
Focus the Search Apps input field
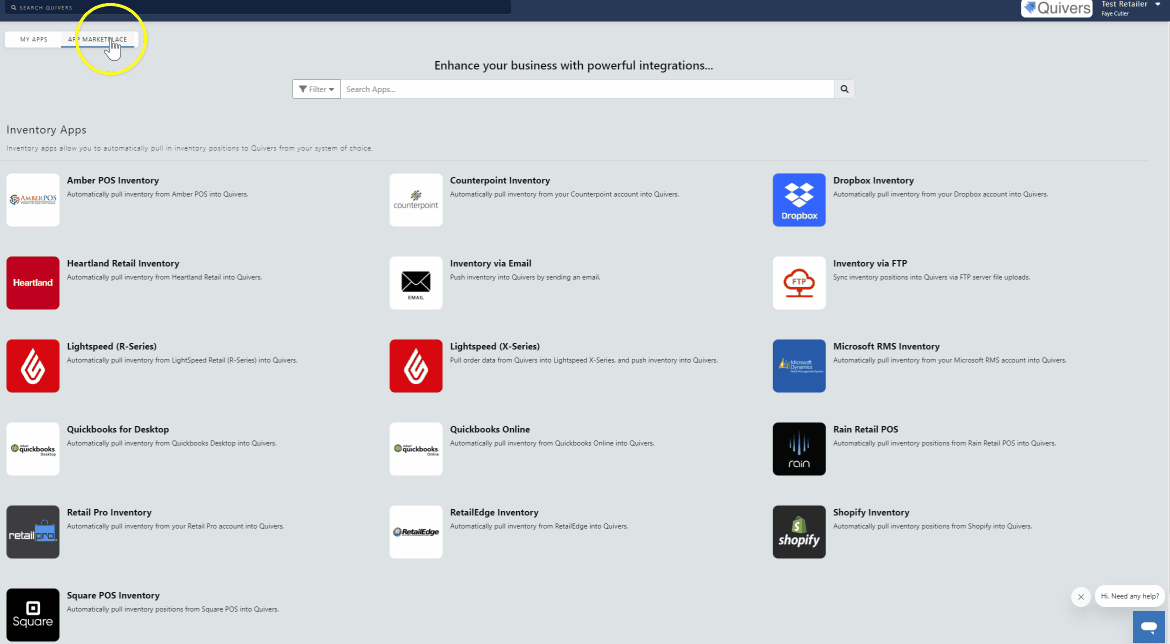(587, 90)
